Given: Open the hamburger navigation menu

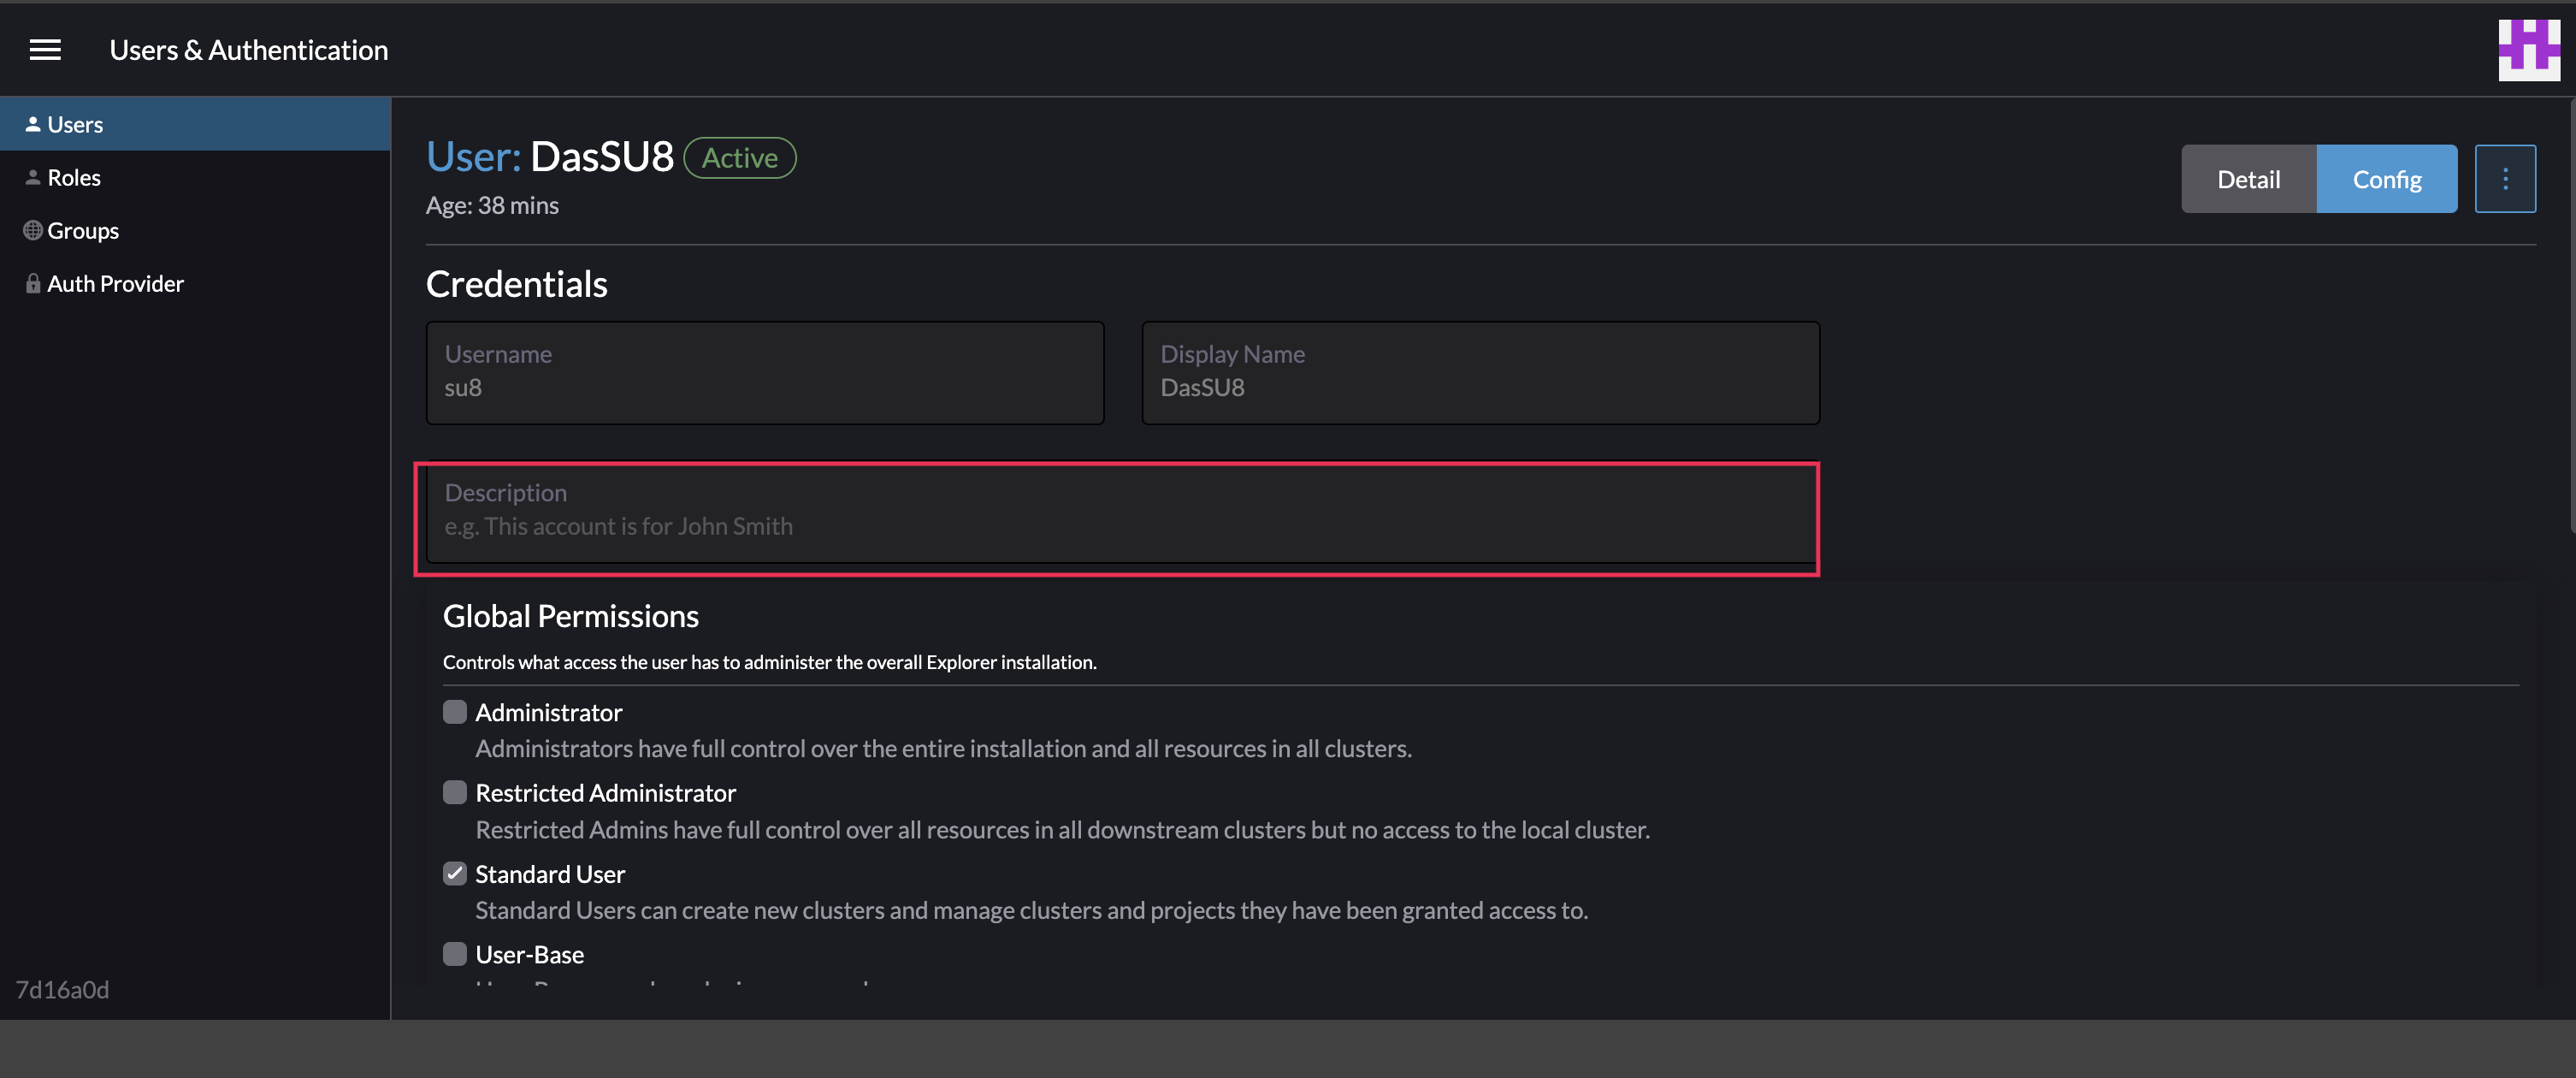Looking at the screenshot, I should [x=44, y=49].
